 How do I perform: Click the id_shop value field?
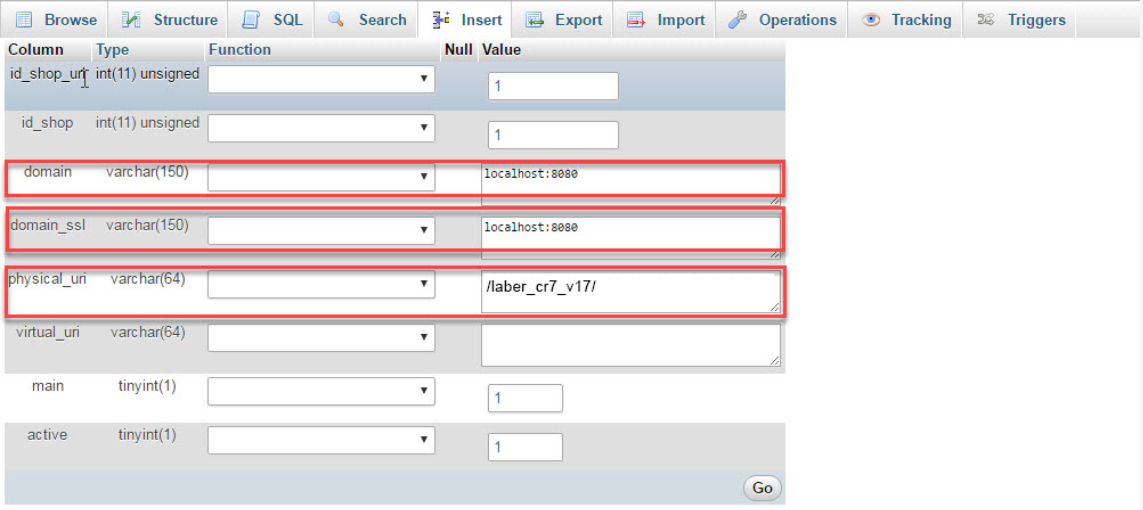[x=553, y=135]
